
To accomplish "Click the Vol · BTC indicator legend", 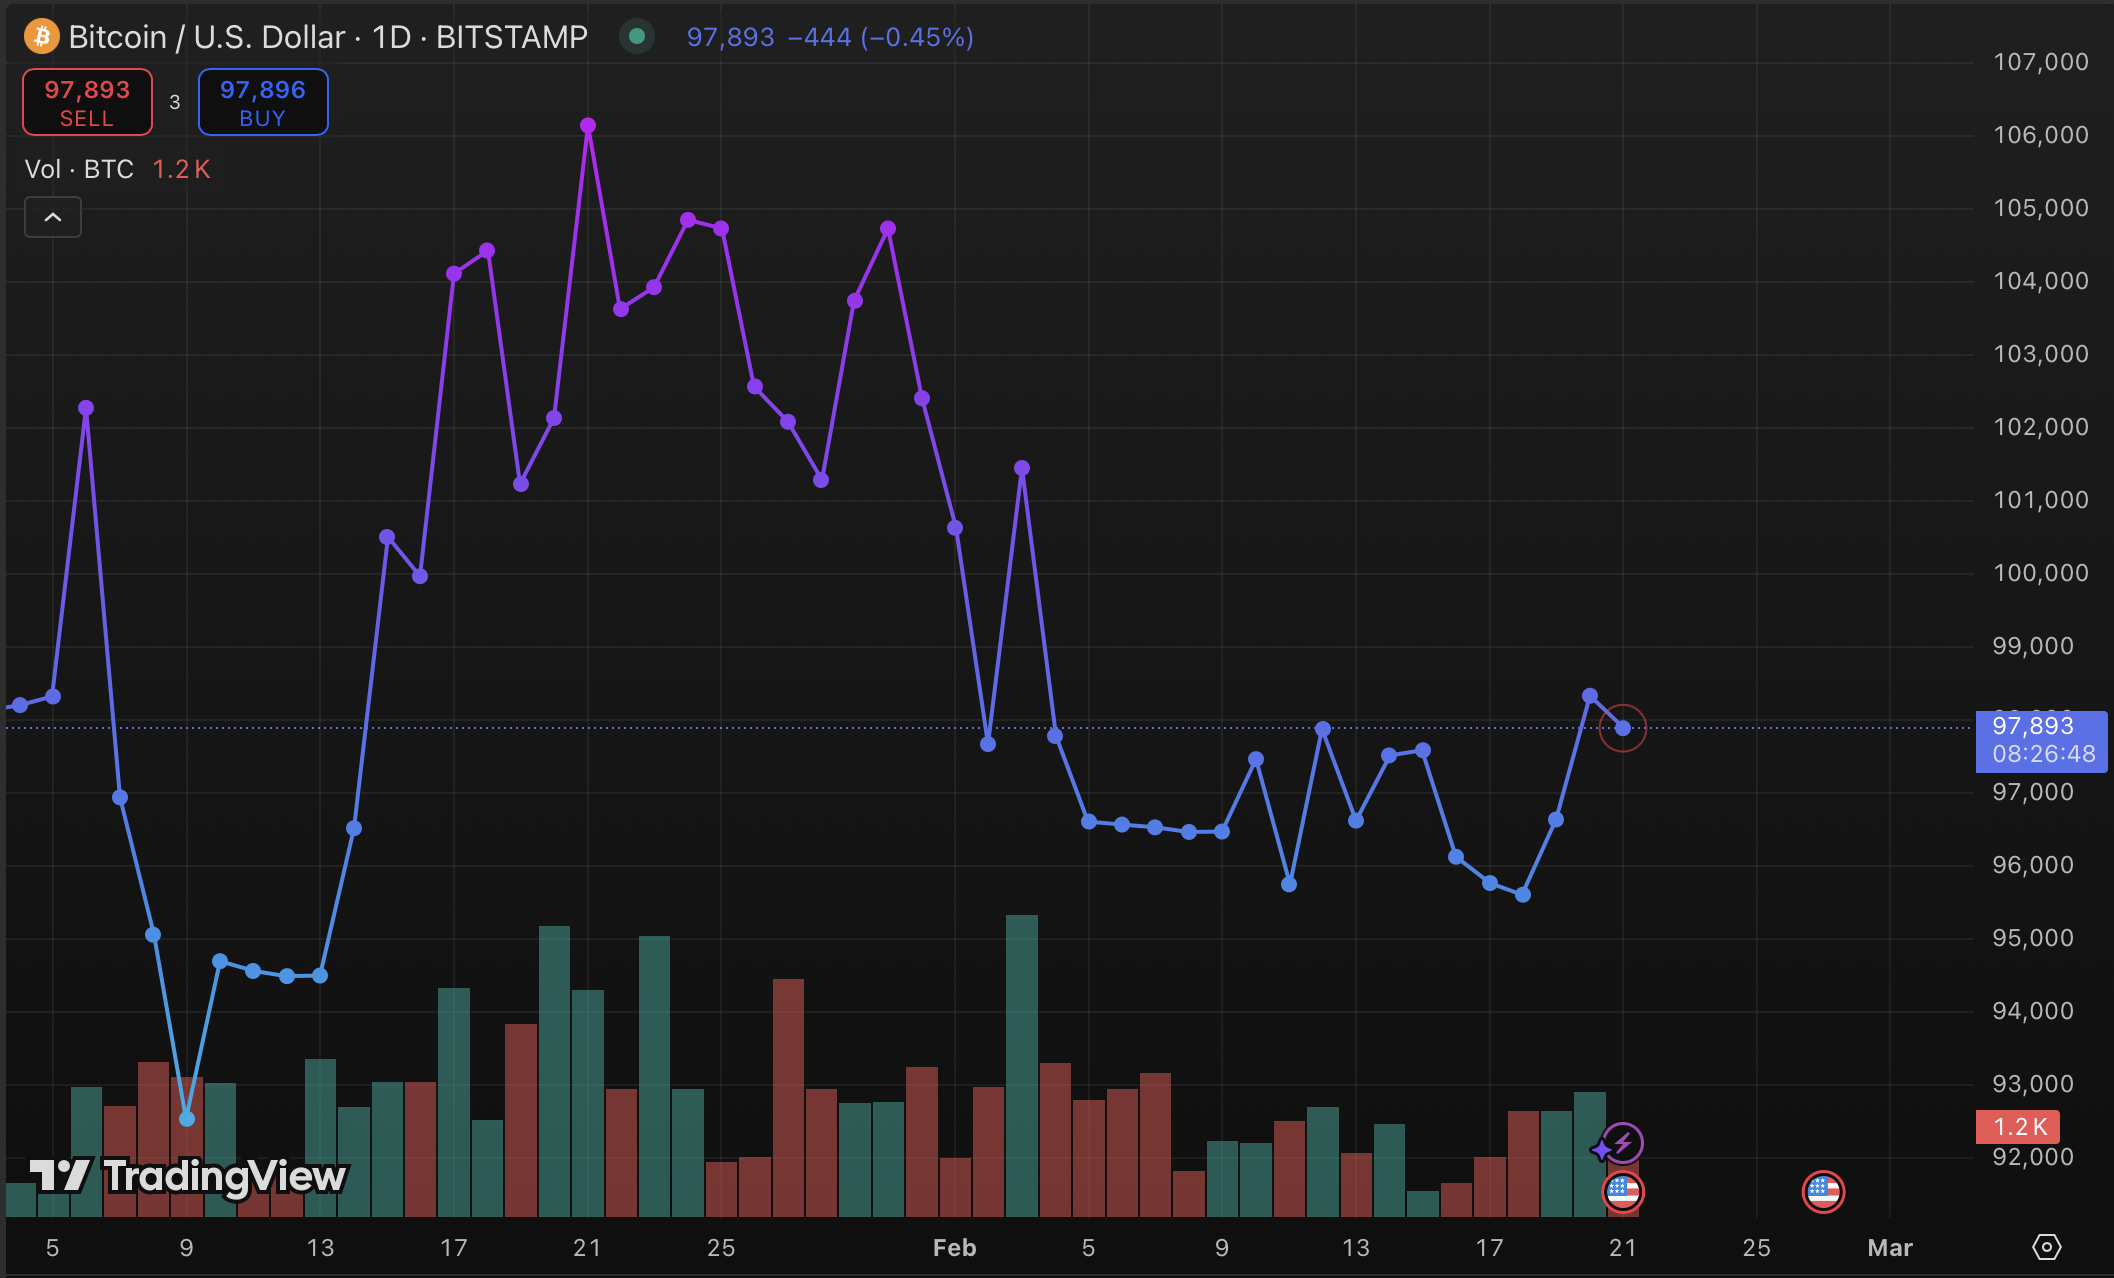I will pyautogui.click(x=80, y=169).
